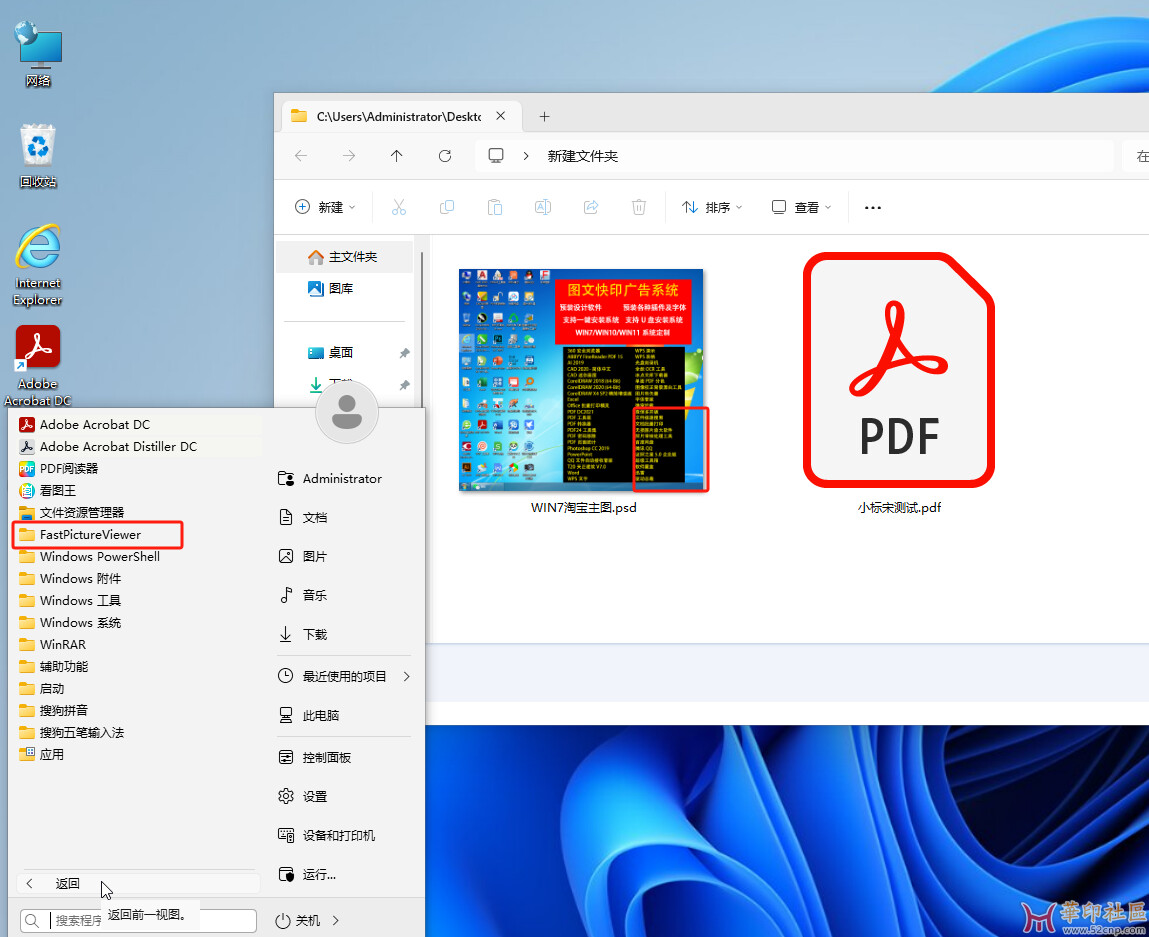
Task: Select 主文件夹 in the navigation pane
Action: click(x=344, y=256)
